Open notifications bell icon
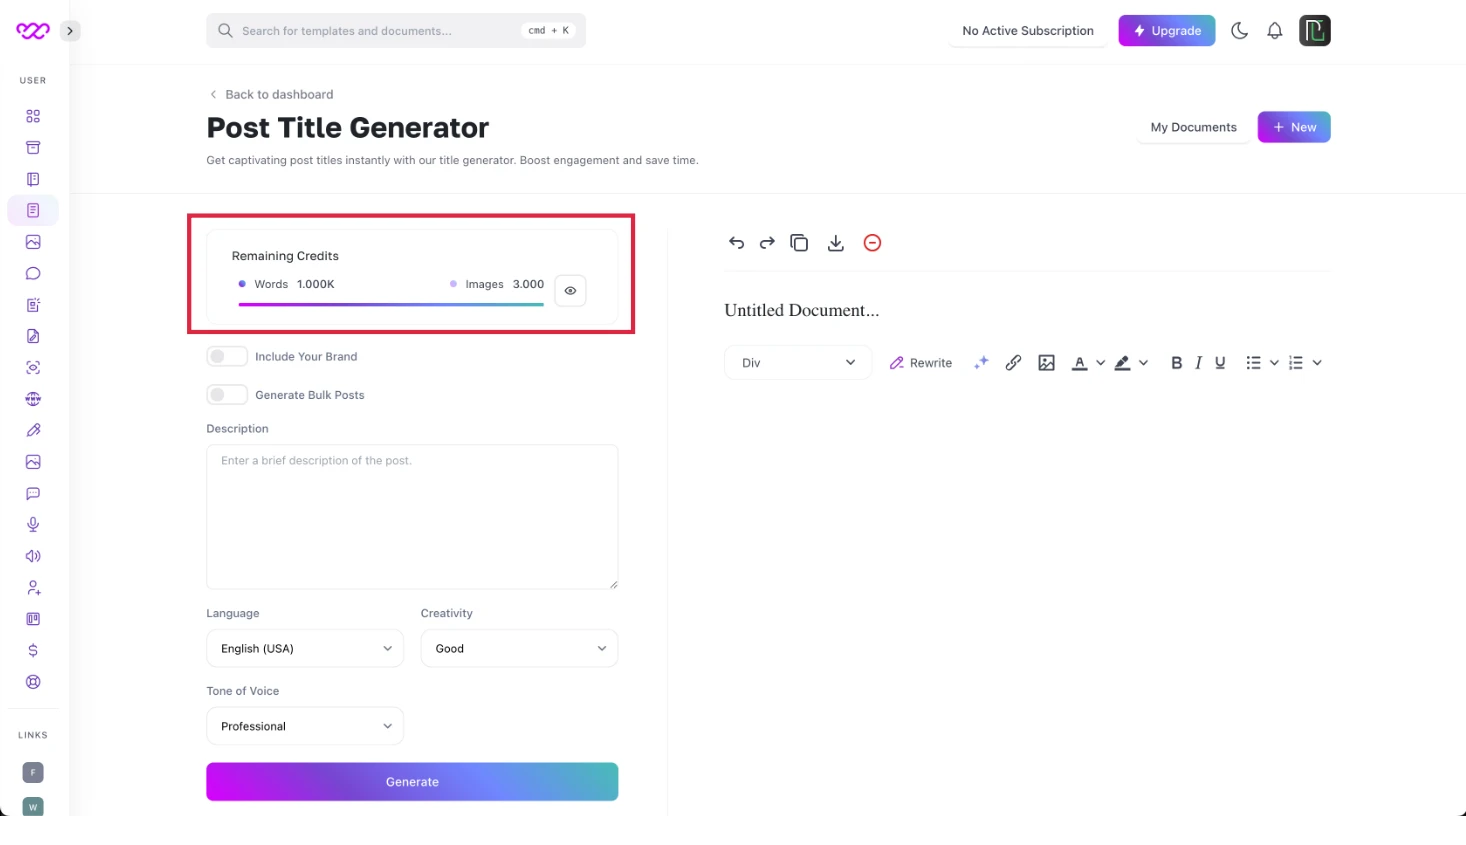Screen dimensions: 1466x845 click(x=1274, y=31)
